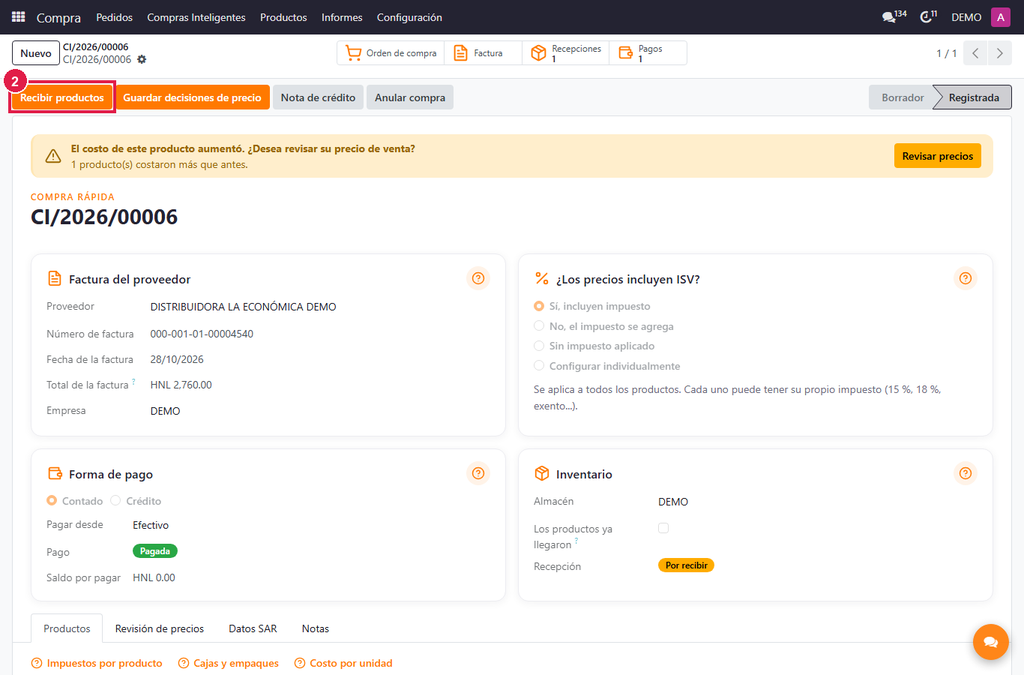Click invoice date 28/10/2026
This screenshot has height=675, width=1024.
click(177, 359)
